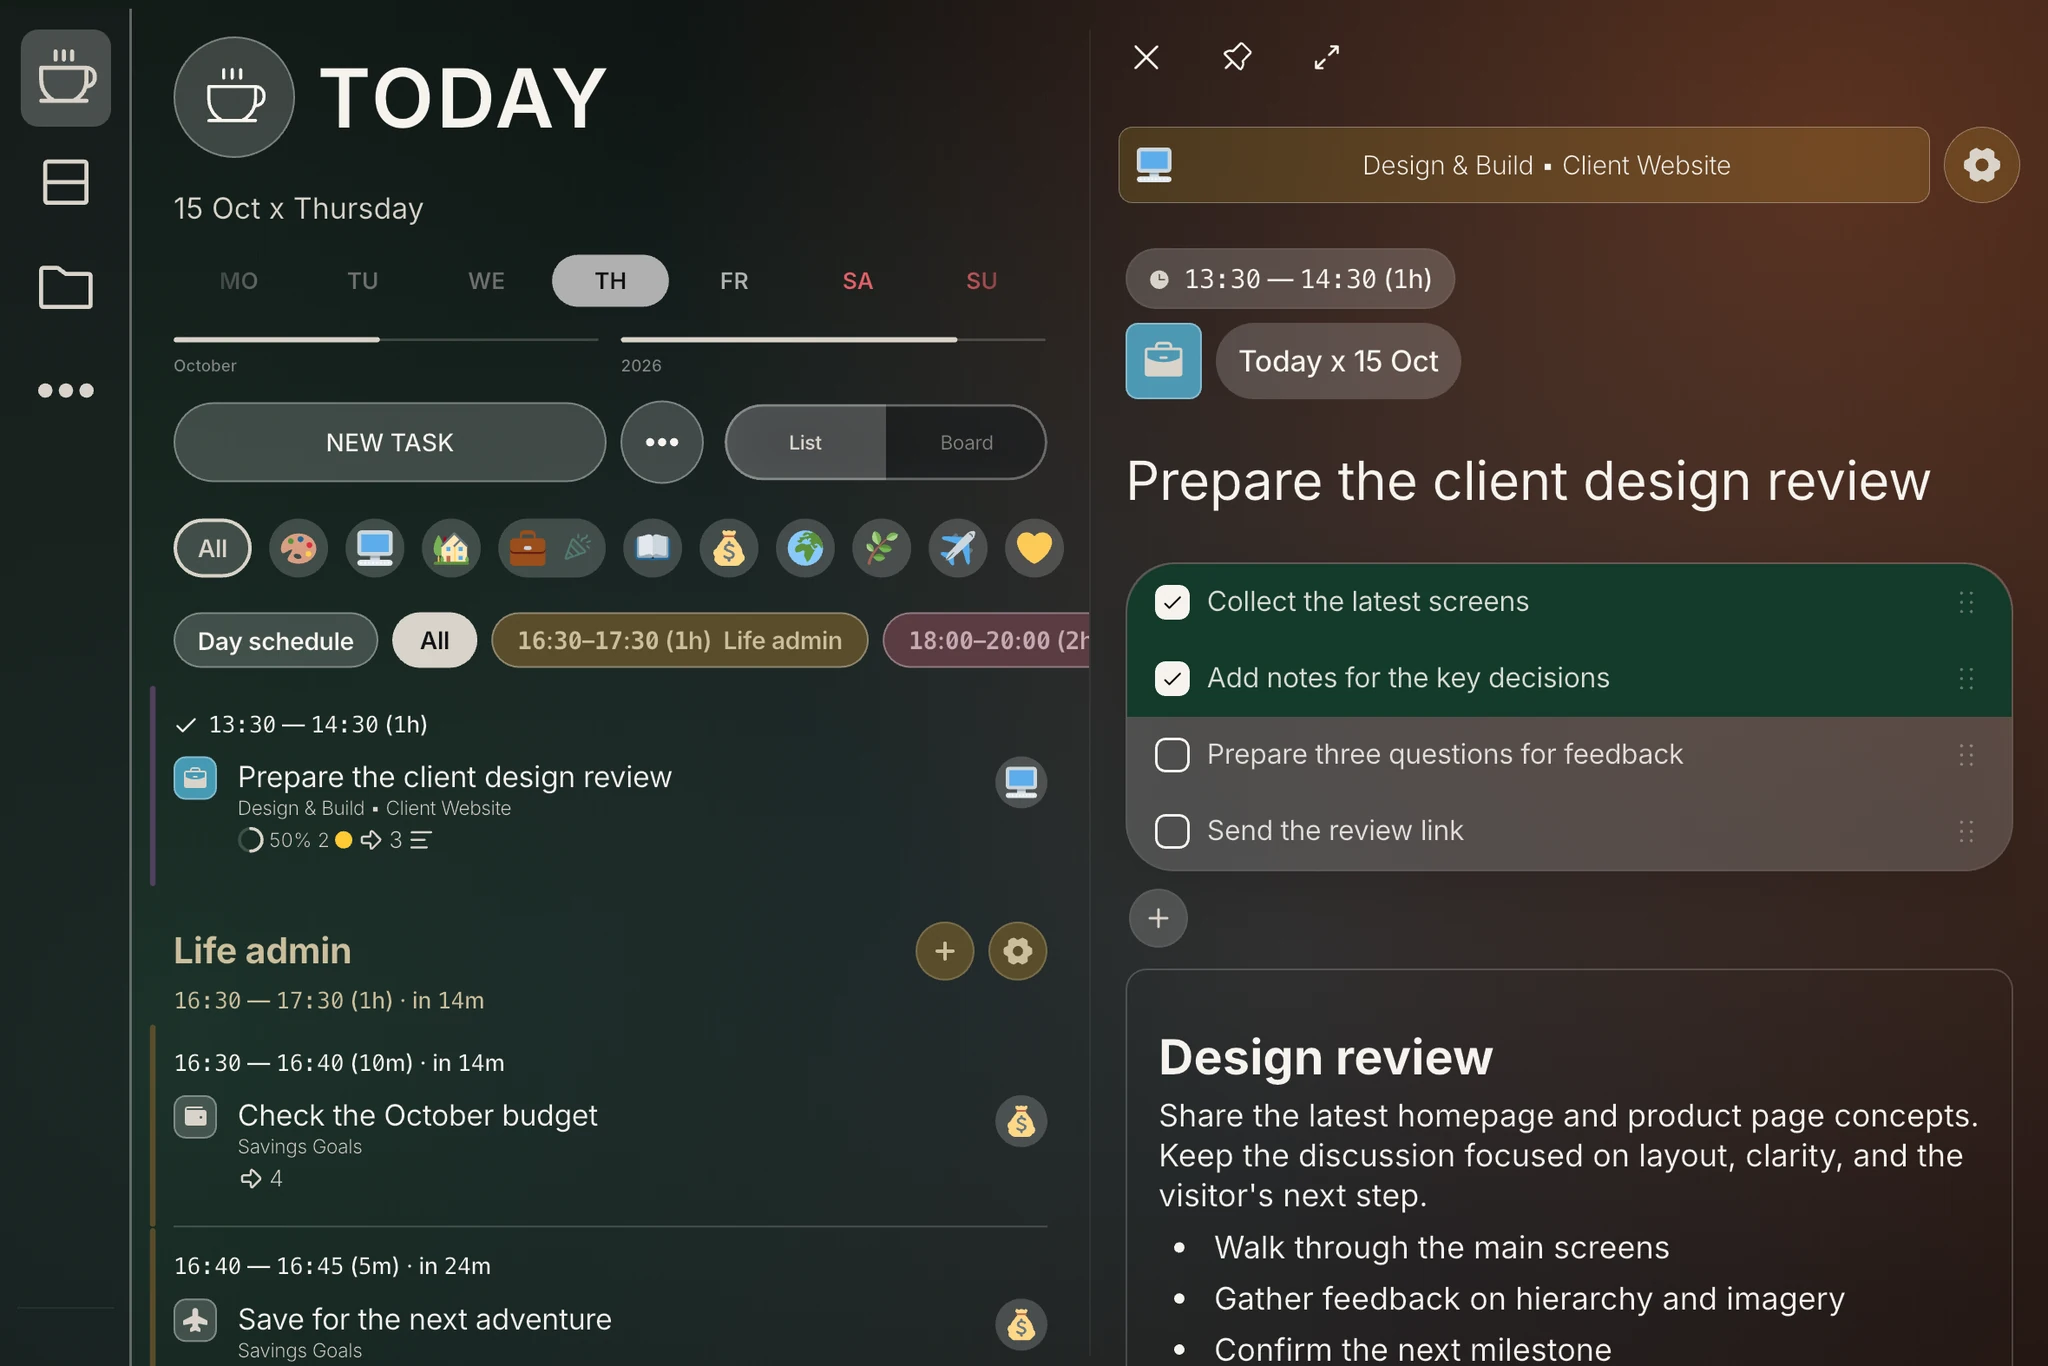Filter by the yellow heart category
The height and width of the screenshot is (1366, 2048).
point(1034,548)
